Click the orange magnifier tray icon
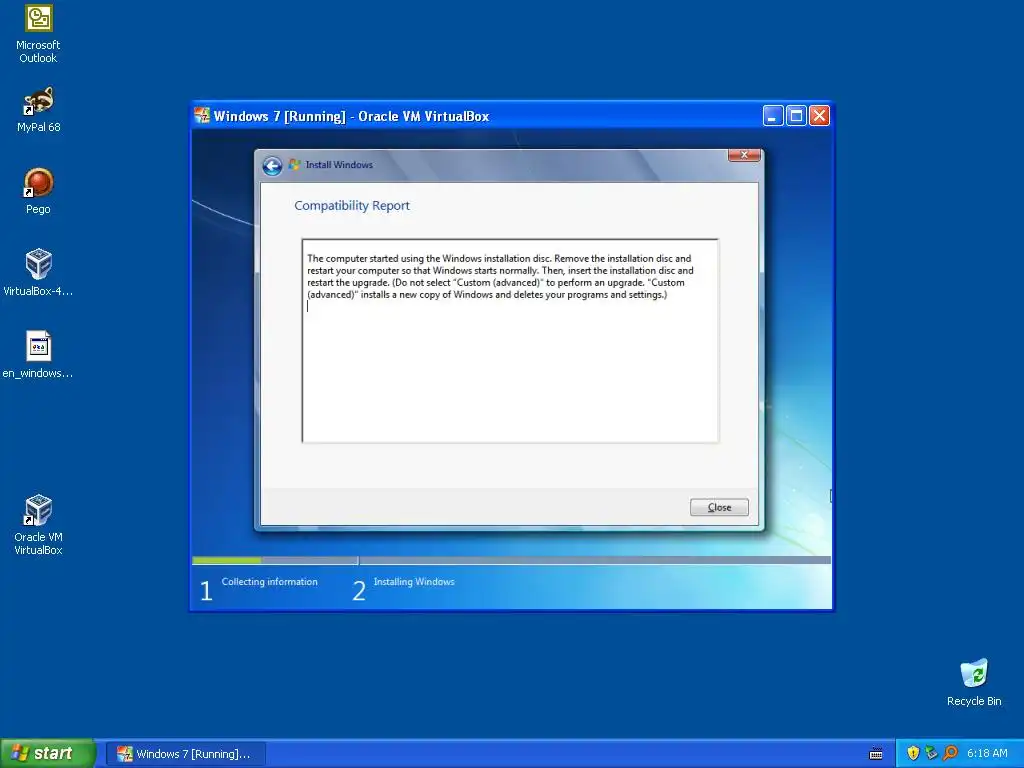The width and height of the screenshot is (1024, 768). point(950,753)
